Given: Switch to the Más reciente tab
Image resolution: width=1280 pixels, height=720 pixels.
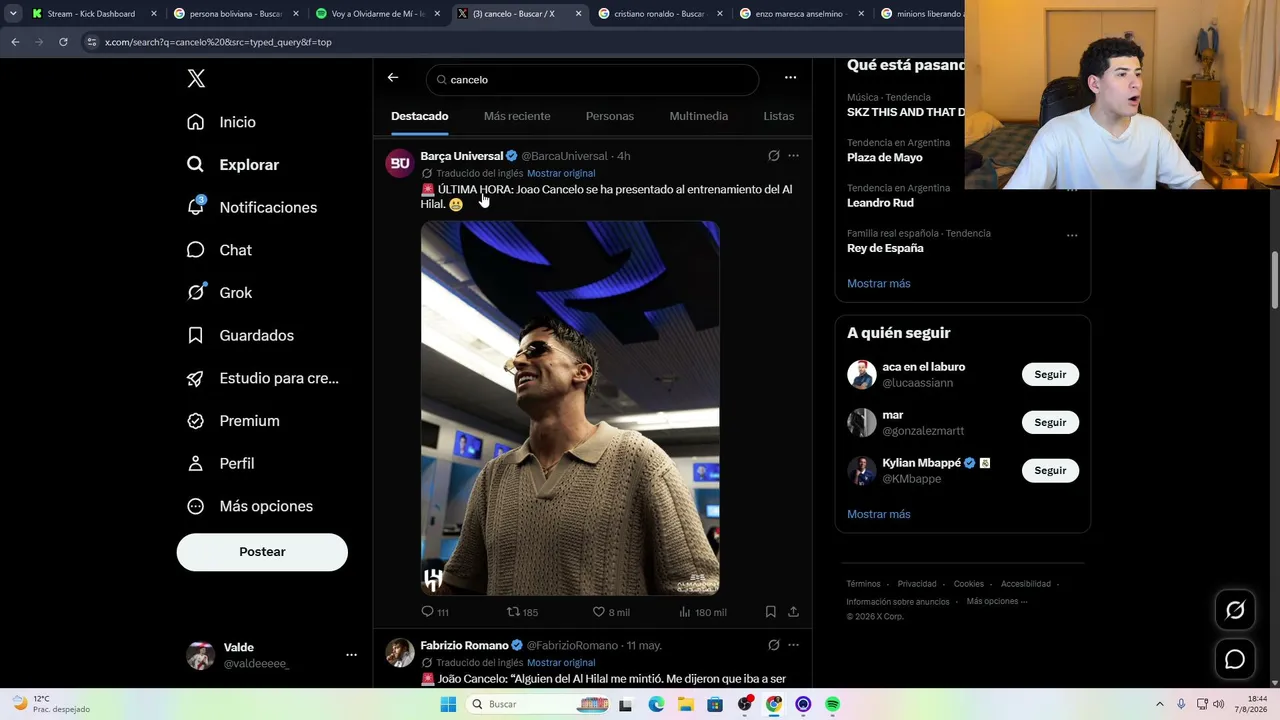Looking at the screenshot, I should tap(517, 116).
